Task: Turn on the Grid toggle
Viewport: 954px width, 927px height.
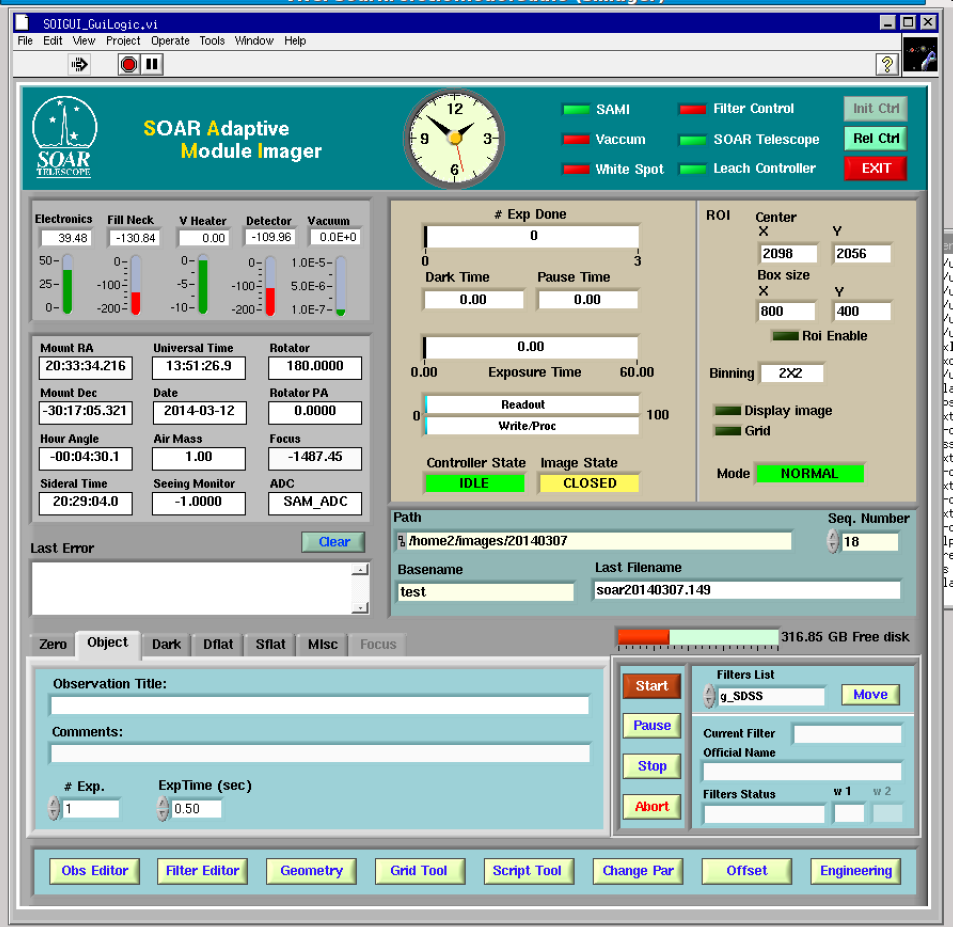Action: coord(727,431)
